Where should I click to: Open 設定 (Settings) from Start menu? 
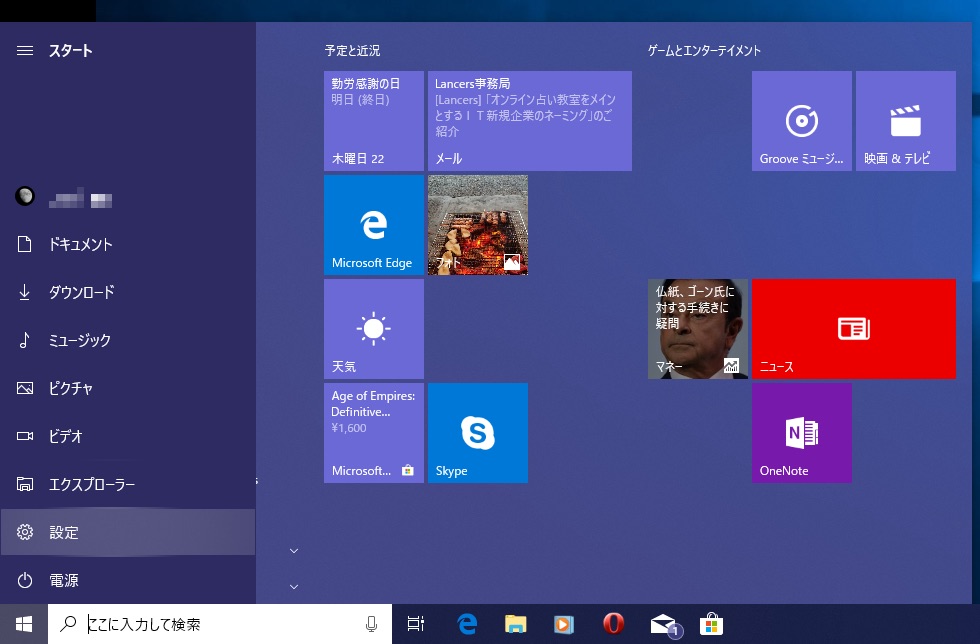click(128, 532)
